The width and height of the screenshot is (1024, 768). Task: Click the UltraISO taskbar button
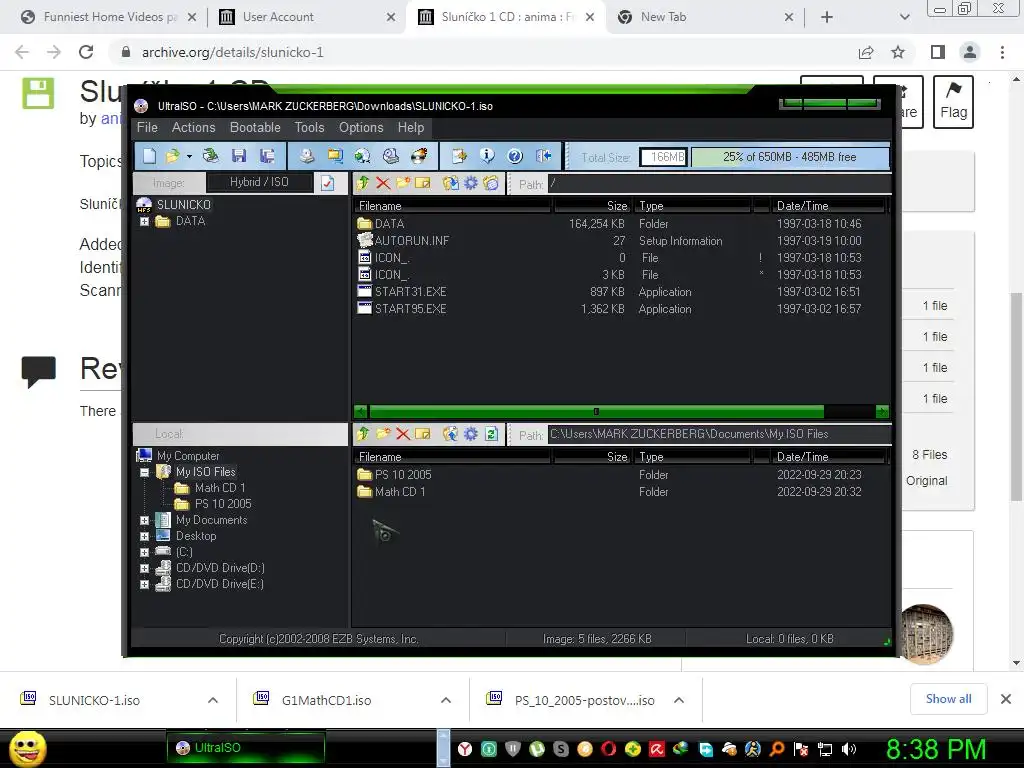pyautogui.click(x=246, y=748)
